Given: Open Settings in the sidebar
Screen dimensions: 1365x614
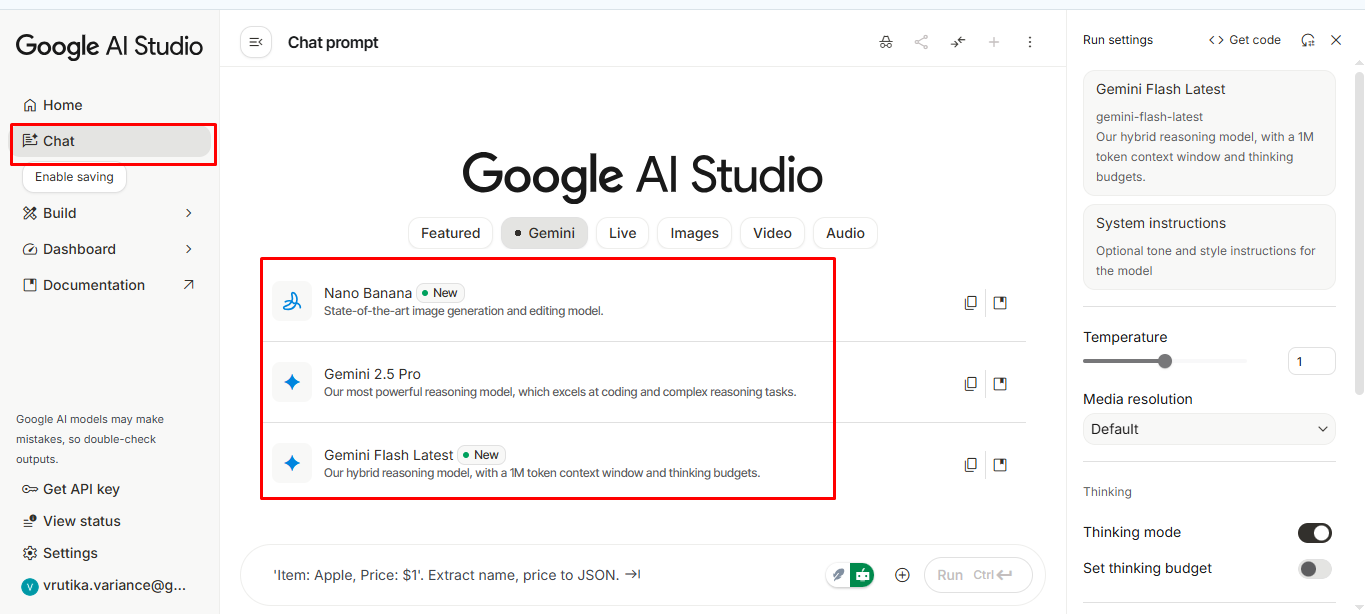Looking at the screenshot, I should tap(60, 553).
